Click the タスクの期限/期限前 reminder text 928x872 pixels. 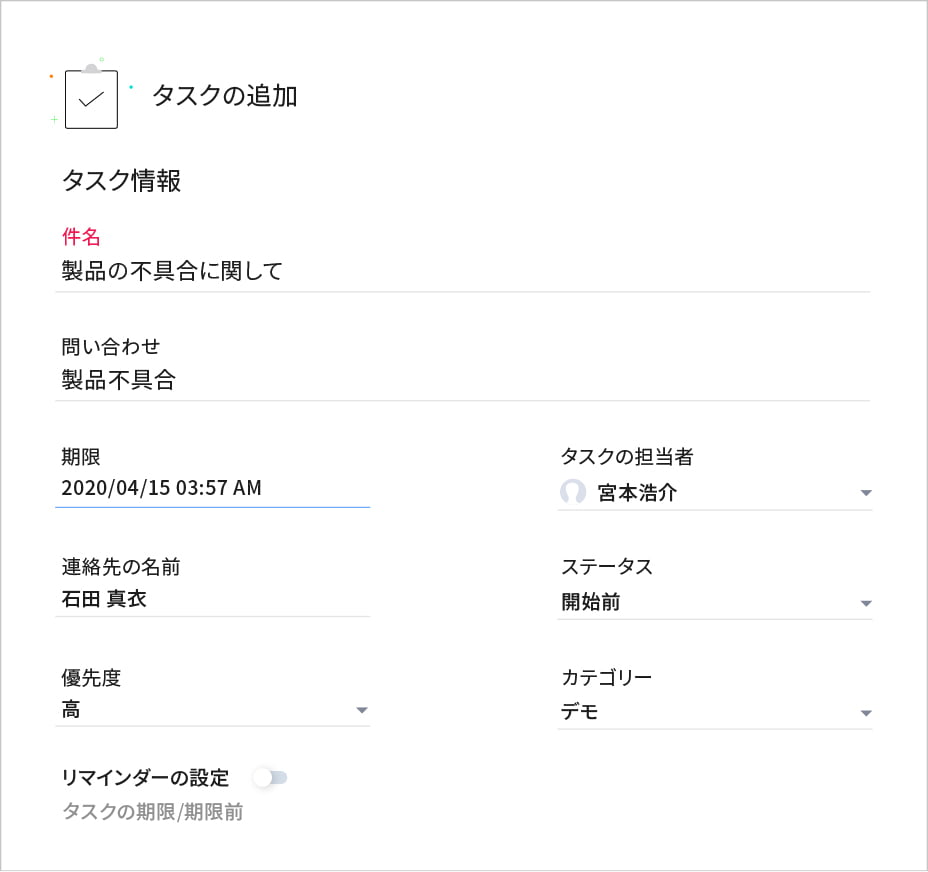[153, 812]
